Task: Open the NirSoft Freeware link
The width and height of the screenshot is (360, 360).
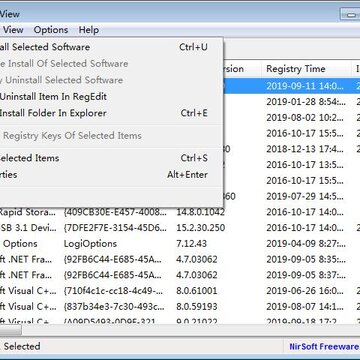Action: [x=324, y=347]
